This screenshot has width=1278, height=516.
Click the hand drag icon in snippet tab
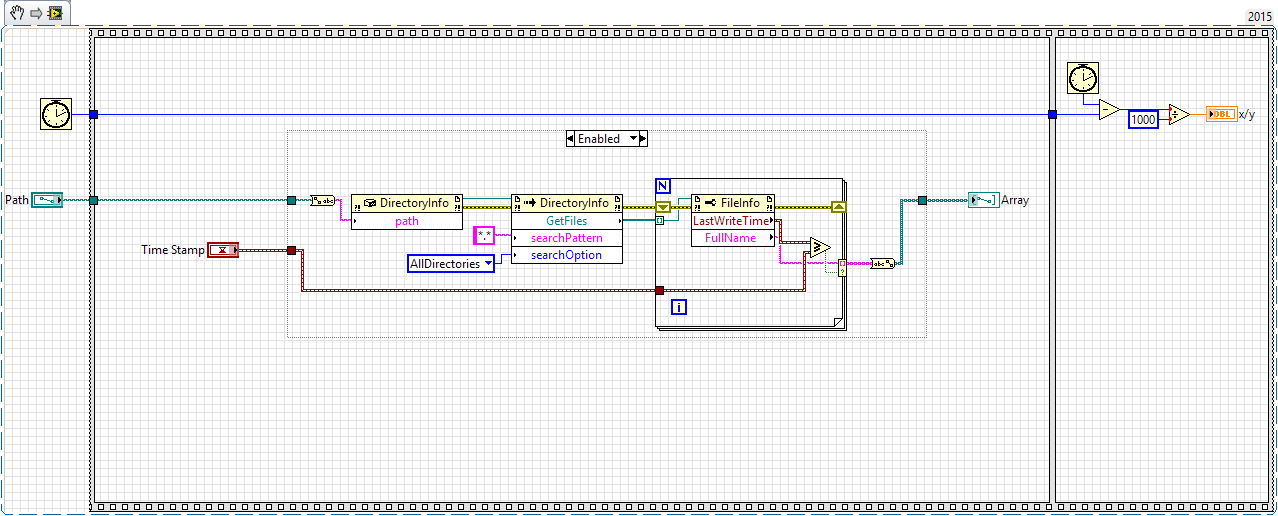15,14
